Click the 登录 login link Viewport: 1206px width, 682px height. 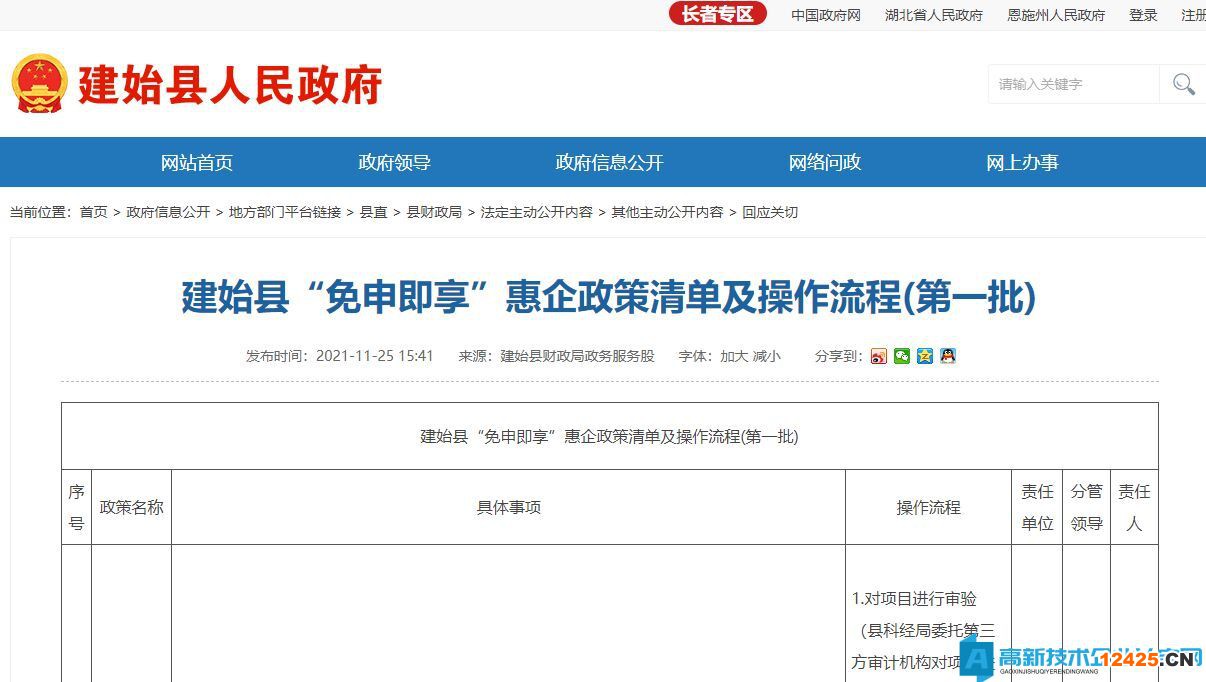point(1142,14)
